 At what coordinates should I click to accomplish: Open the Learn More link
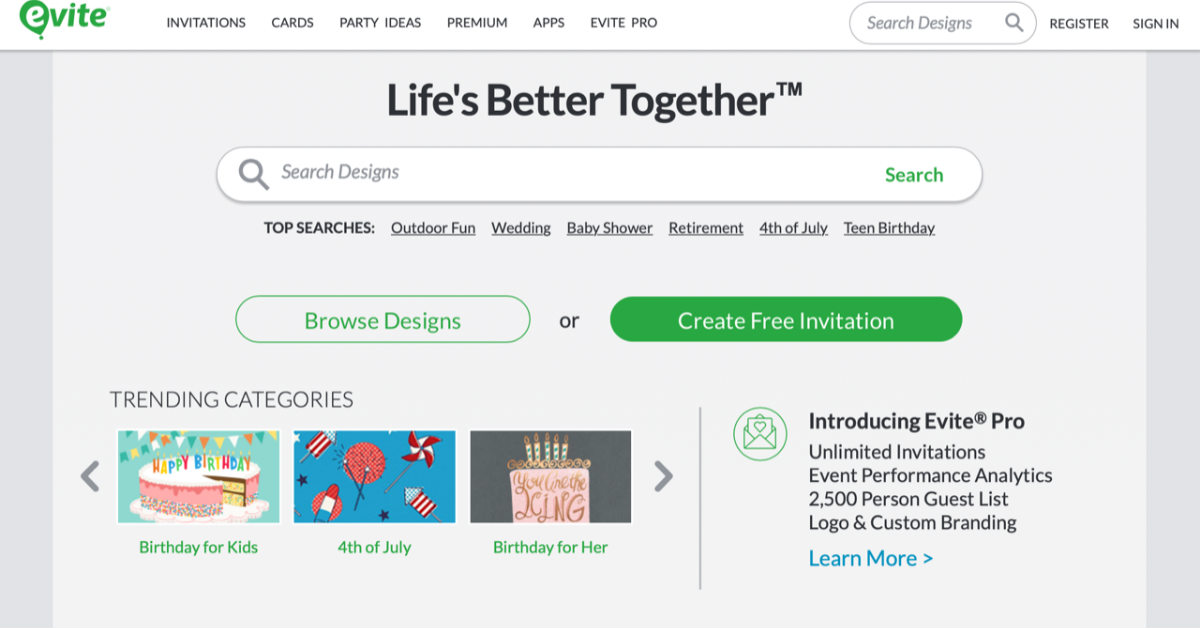click(x=870, y=558)
